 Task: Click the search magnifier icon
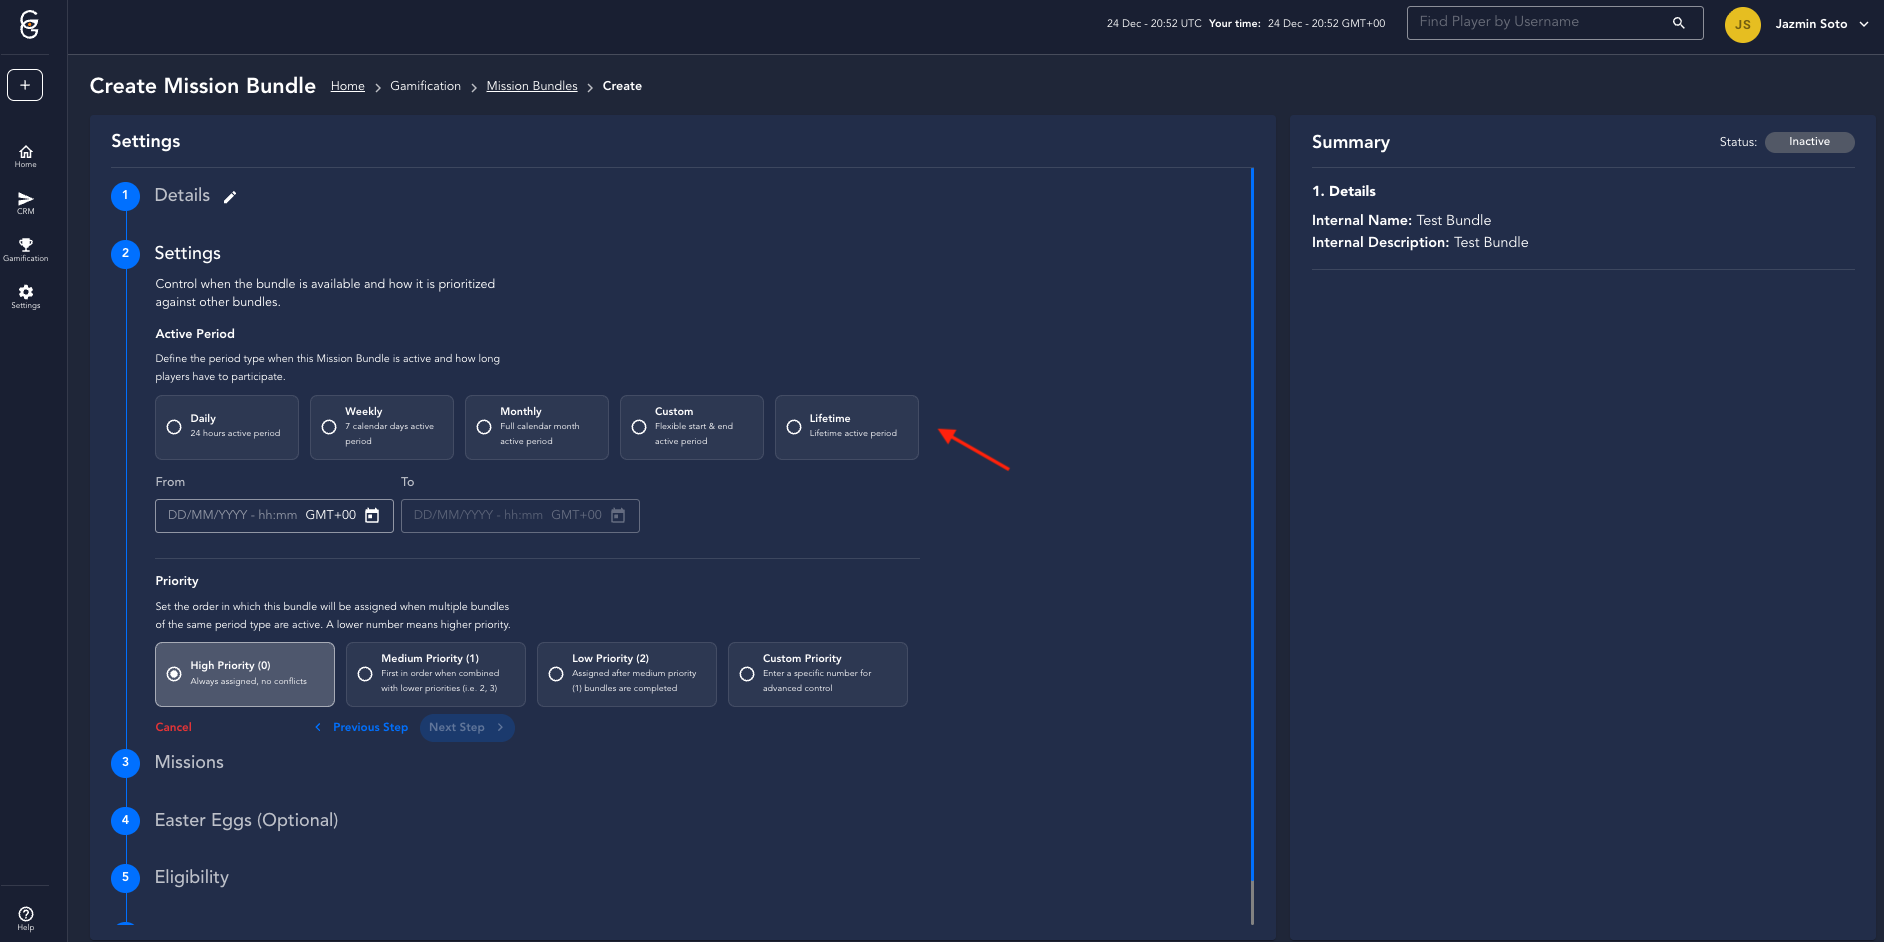[x=1678, y=23]
